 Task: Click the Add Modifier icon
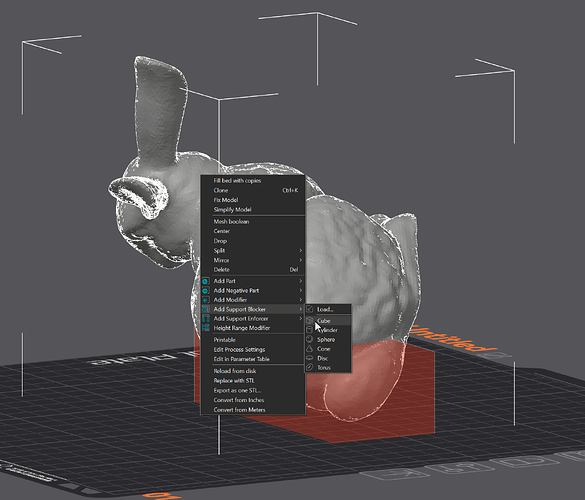(x=206, y=300)
